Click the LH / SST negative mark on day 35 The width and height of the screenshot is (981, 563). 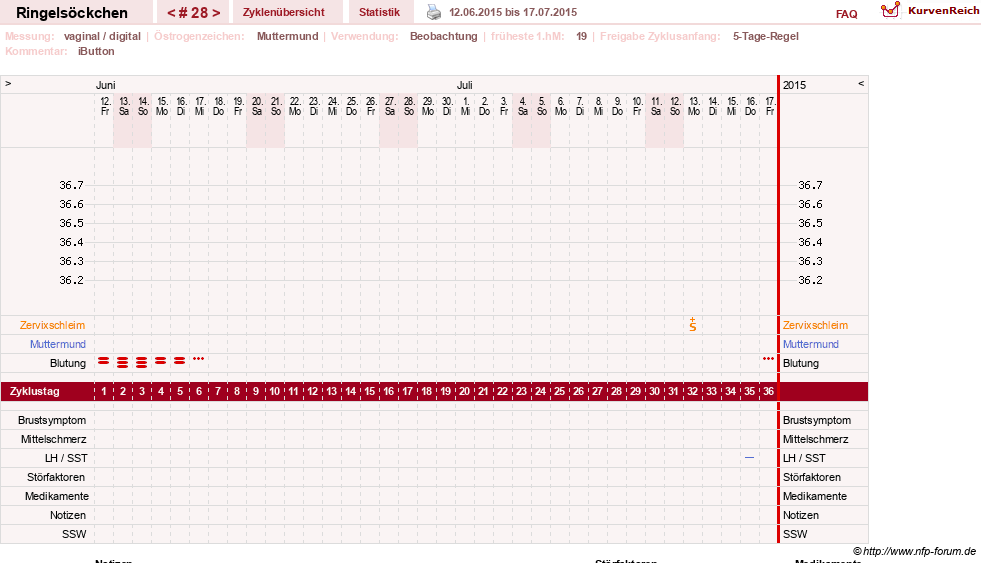coord(750,458)
